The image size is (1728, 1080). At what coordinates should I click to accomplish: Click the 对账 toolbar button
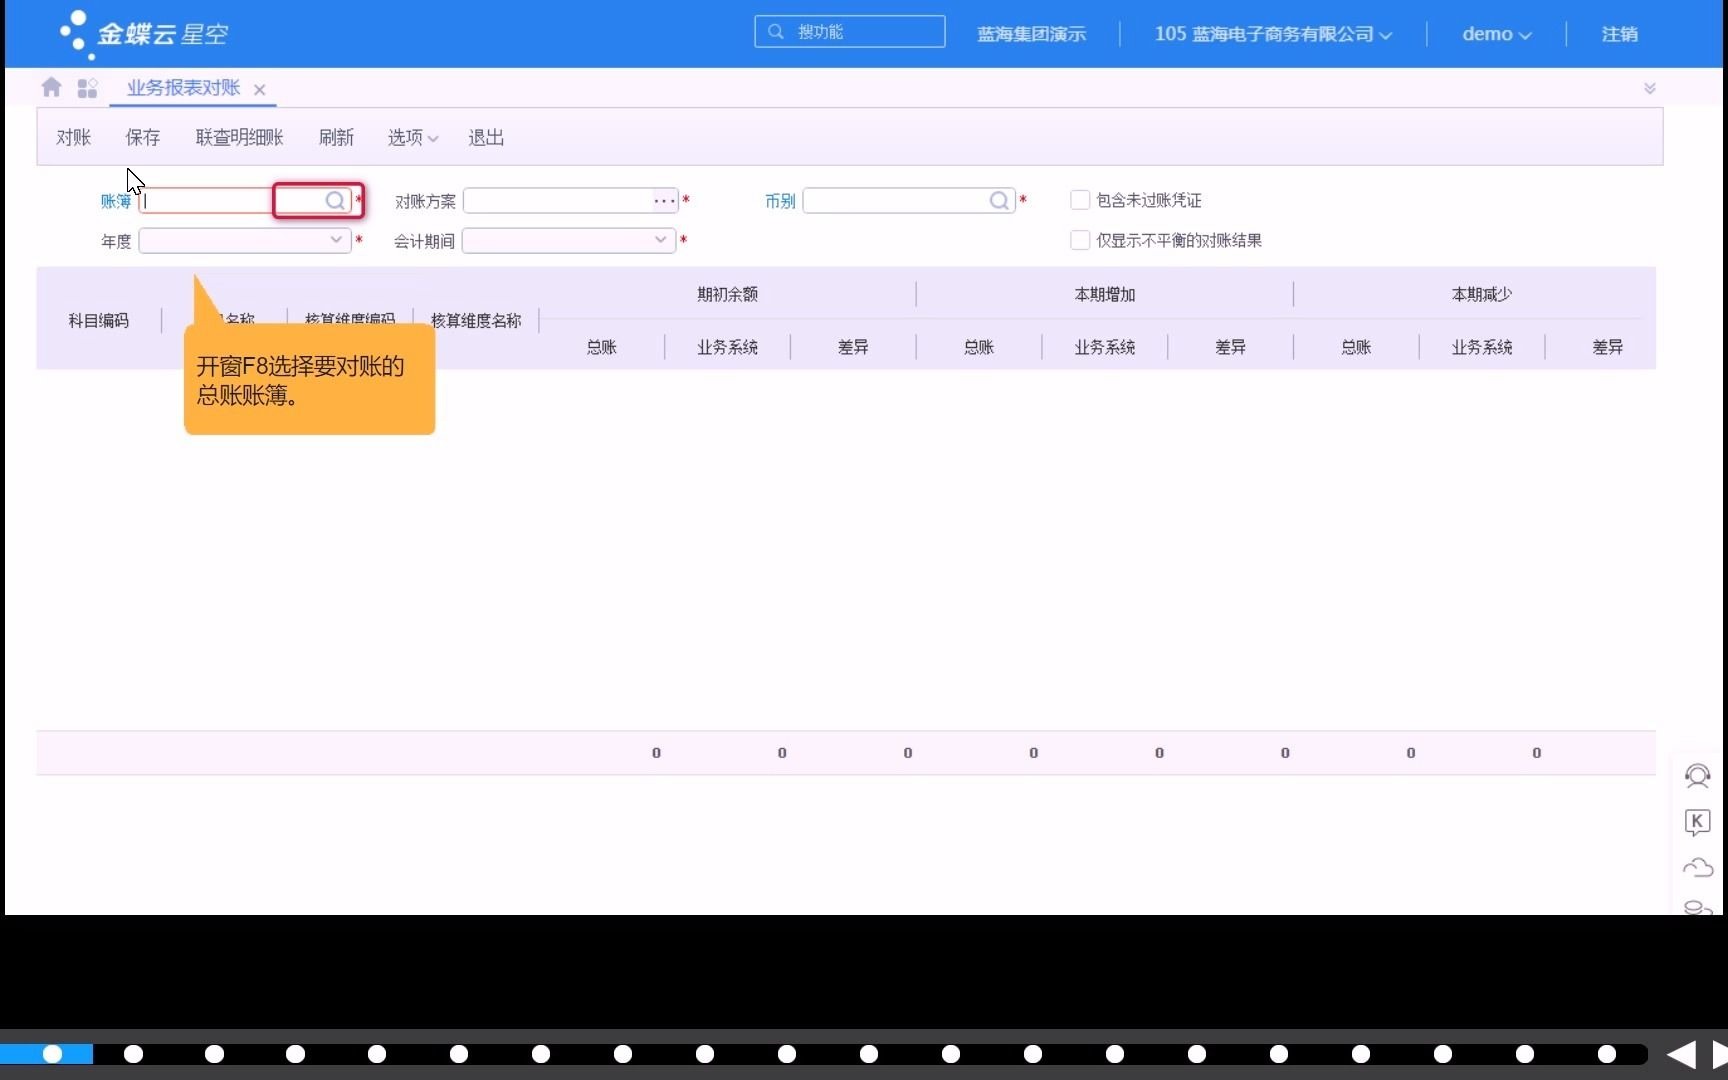coord(73,137)
